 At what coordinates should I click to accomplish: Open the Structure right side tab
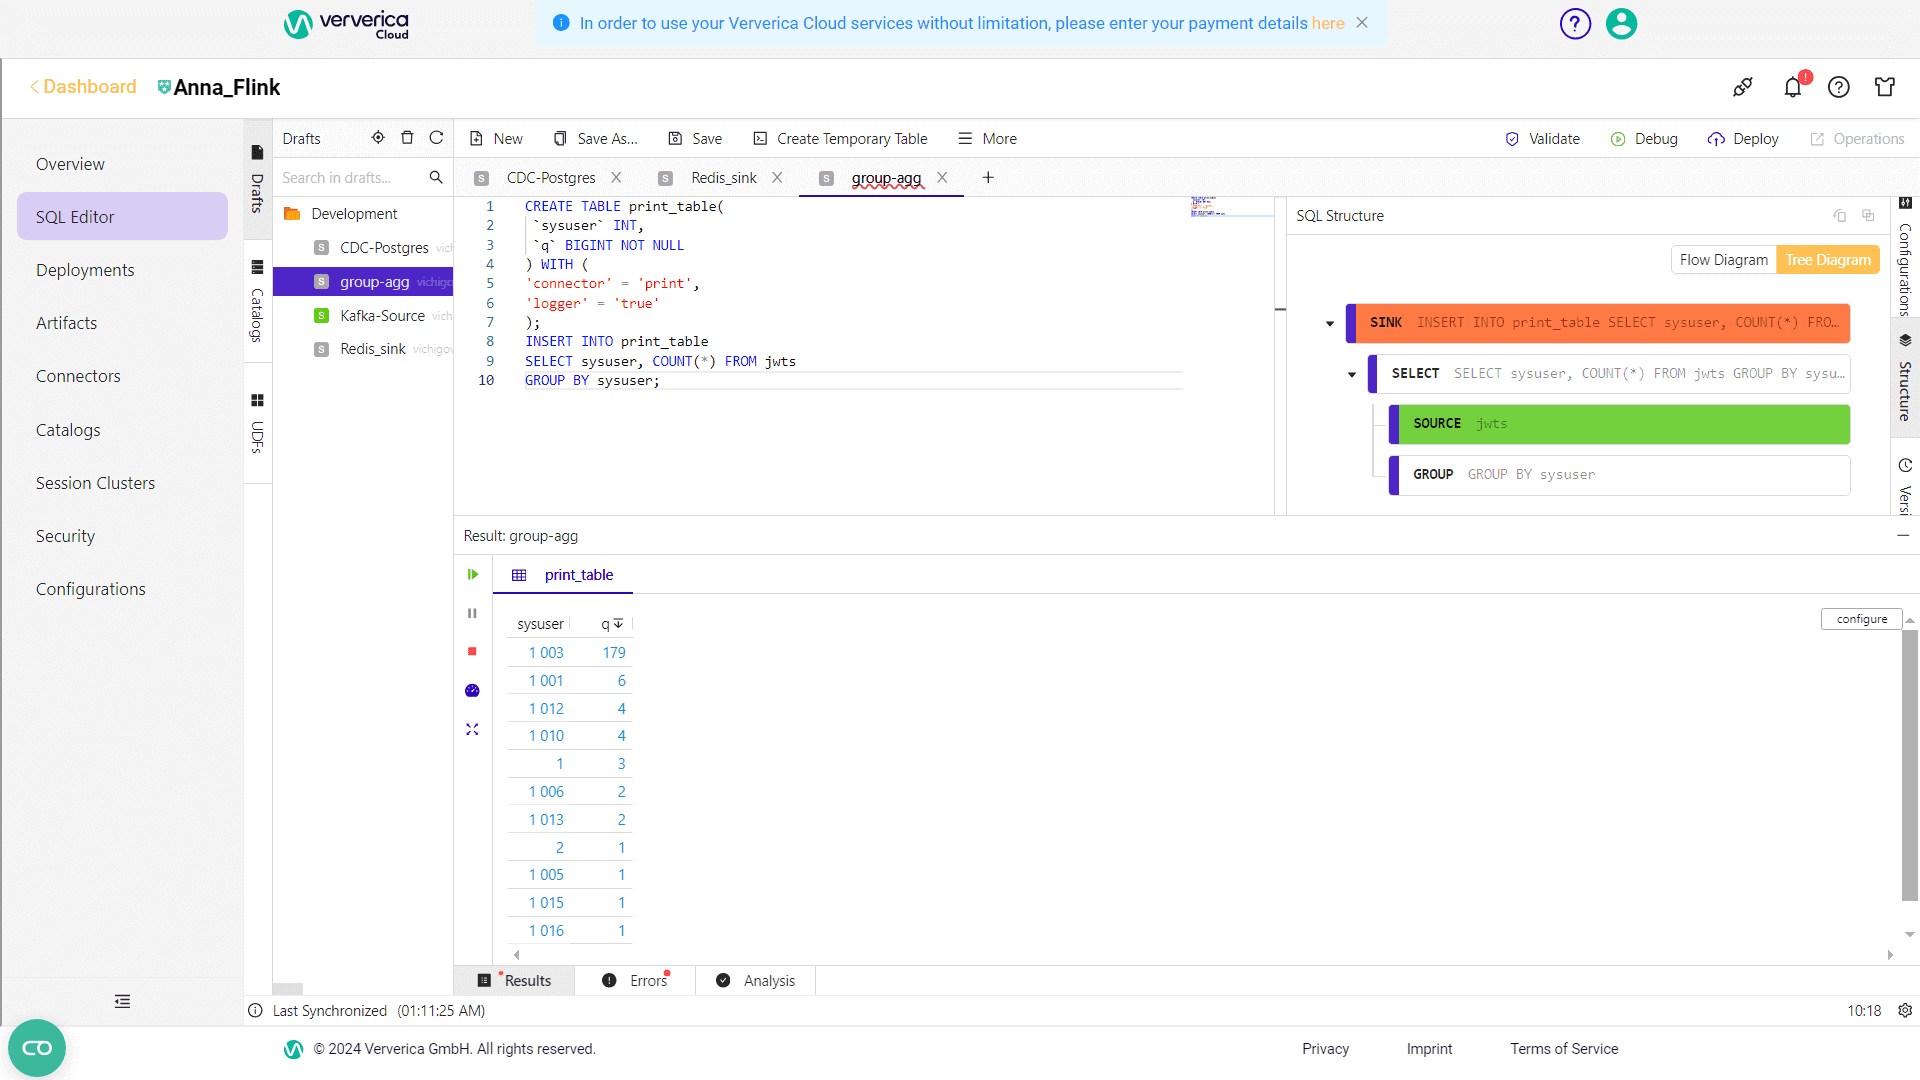1905,378
